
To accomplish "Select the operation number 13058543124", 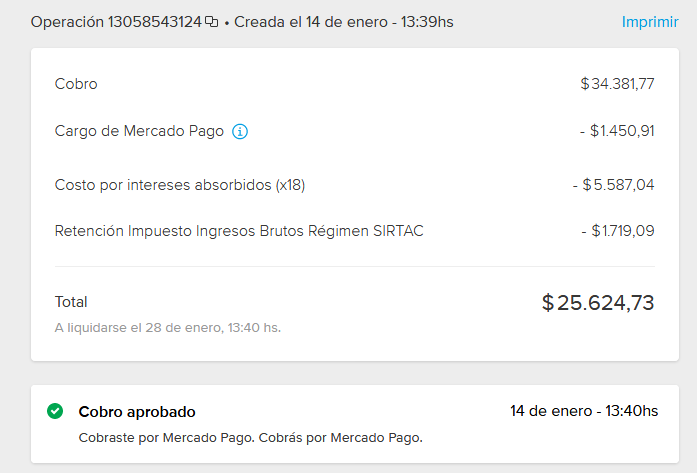I will 155,22.
